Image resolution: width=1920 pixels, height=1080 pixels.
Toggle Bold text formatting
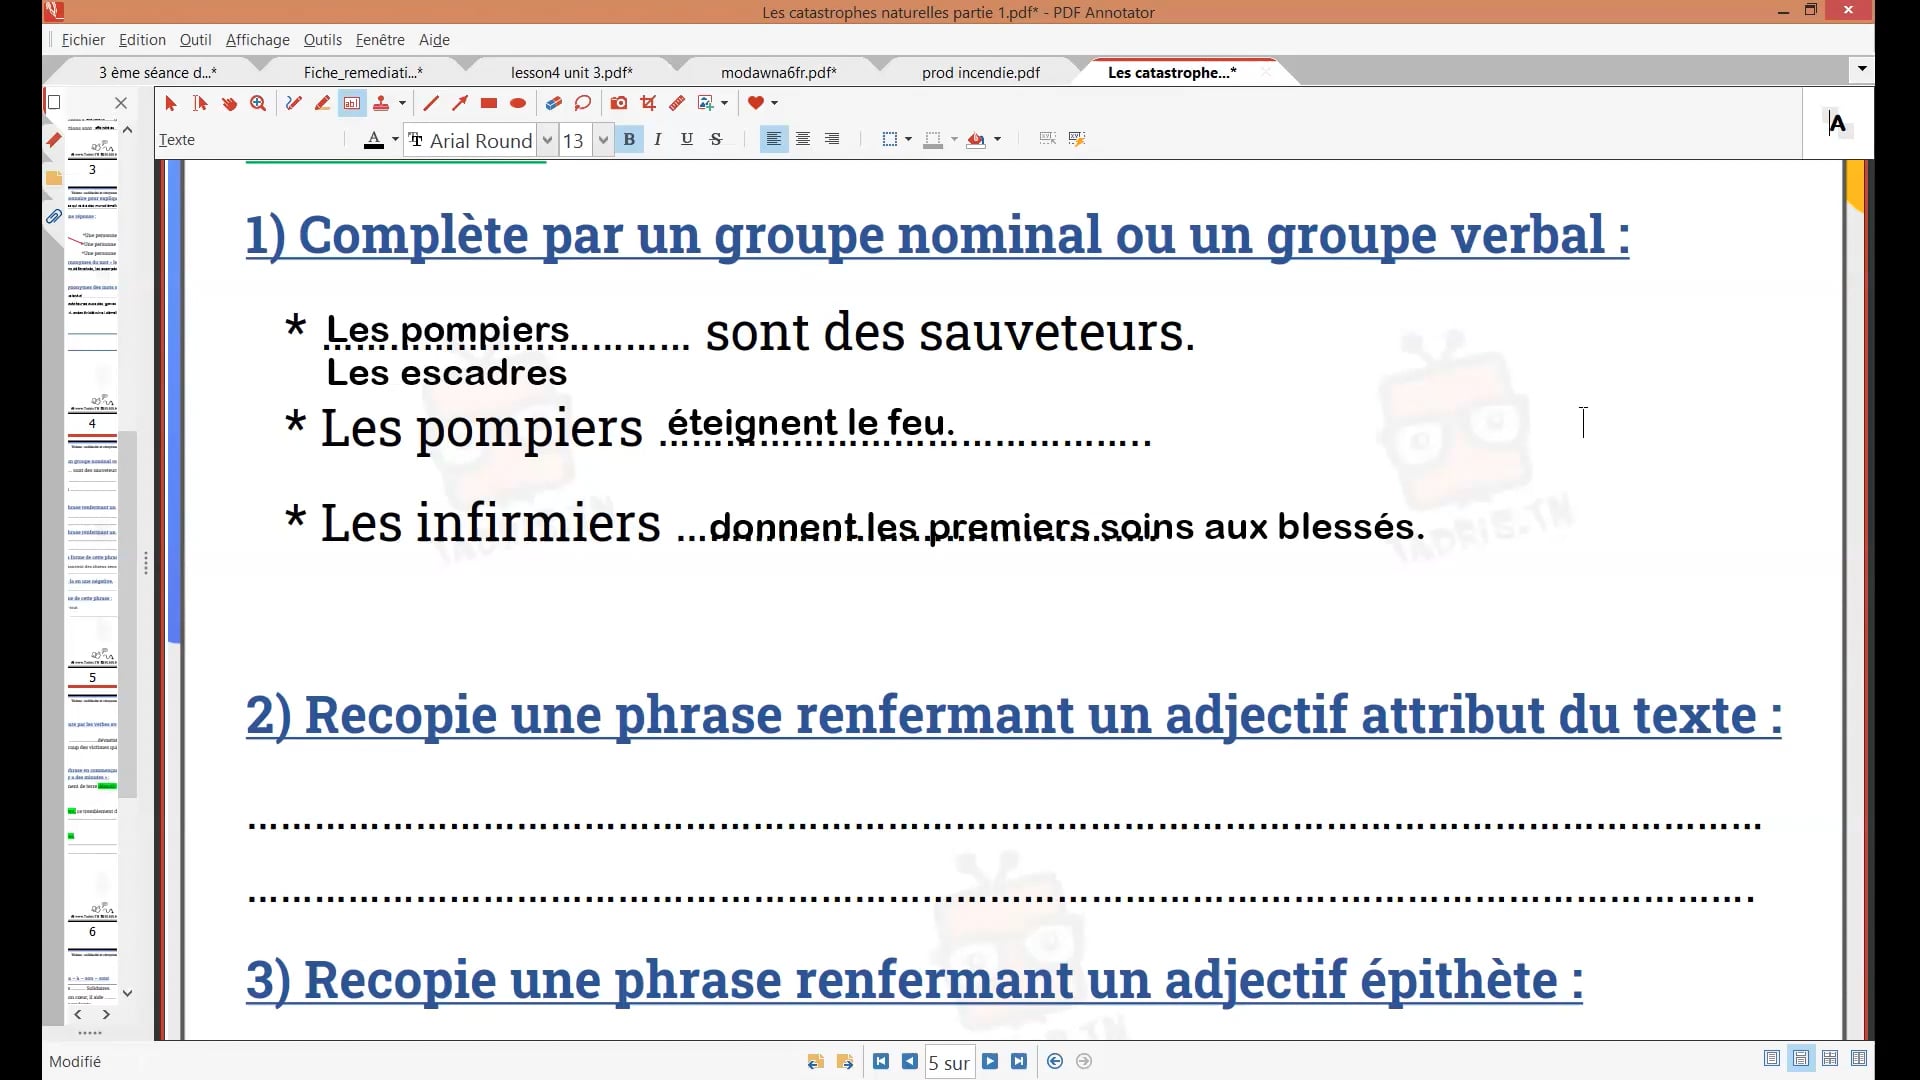pyautogui.click(x=629, y=139)
